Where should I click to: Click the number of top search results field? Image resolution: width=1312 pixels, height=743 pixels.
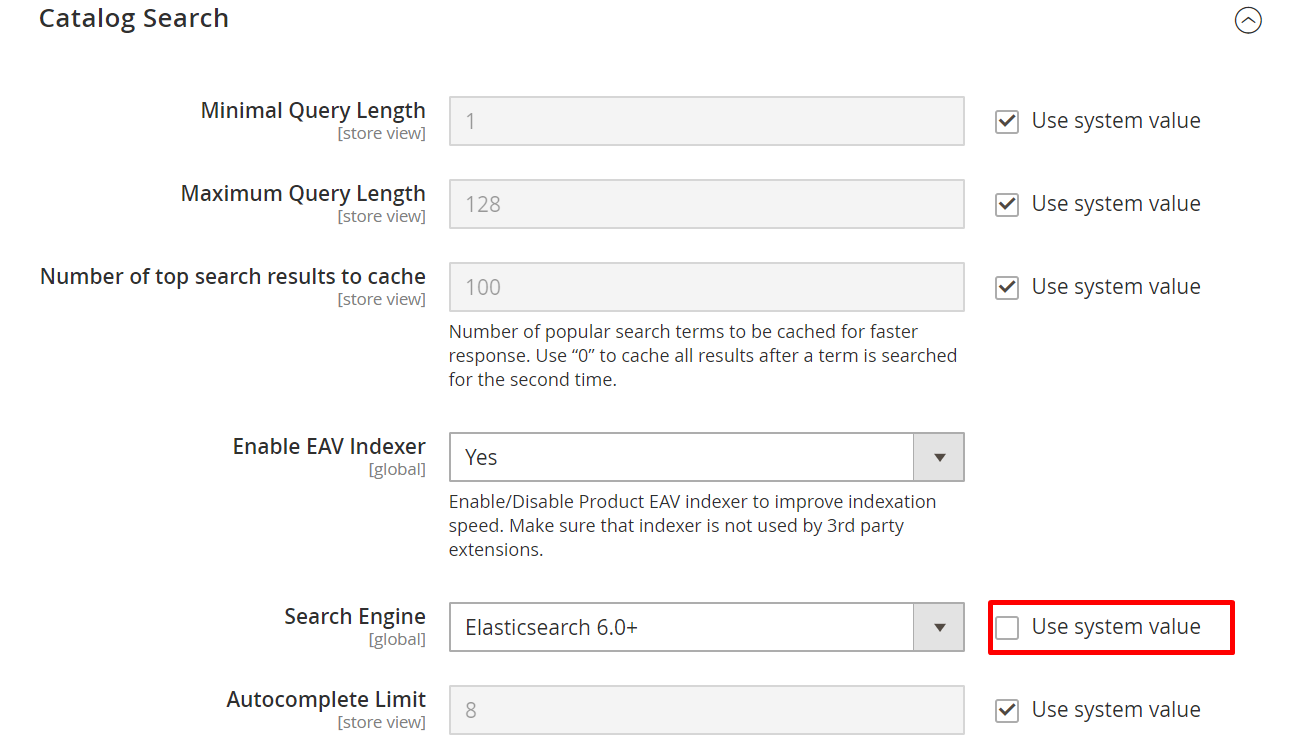click(x=706, y=287)
